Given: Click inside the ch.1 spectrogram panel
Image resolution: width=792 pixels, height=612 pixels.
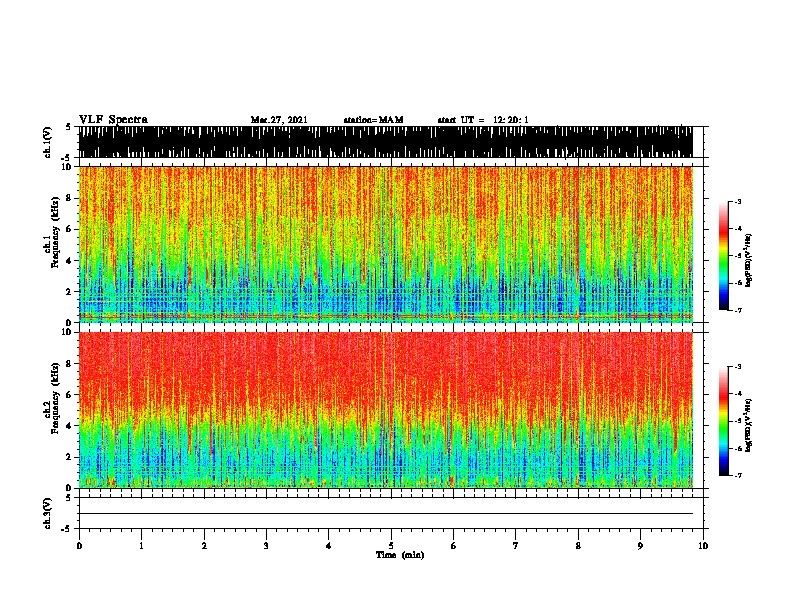Looking at the screenshot, I should pyautogui.click(x=385, y=244).
